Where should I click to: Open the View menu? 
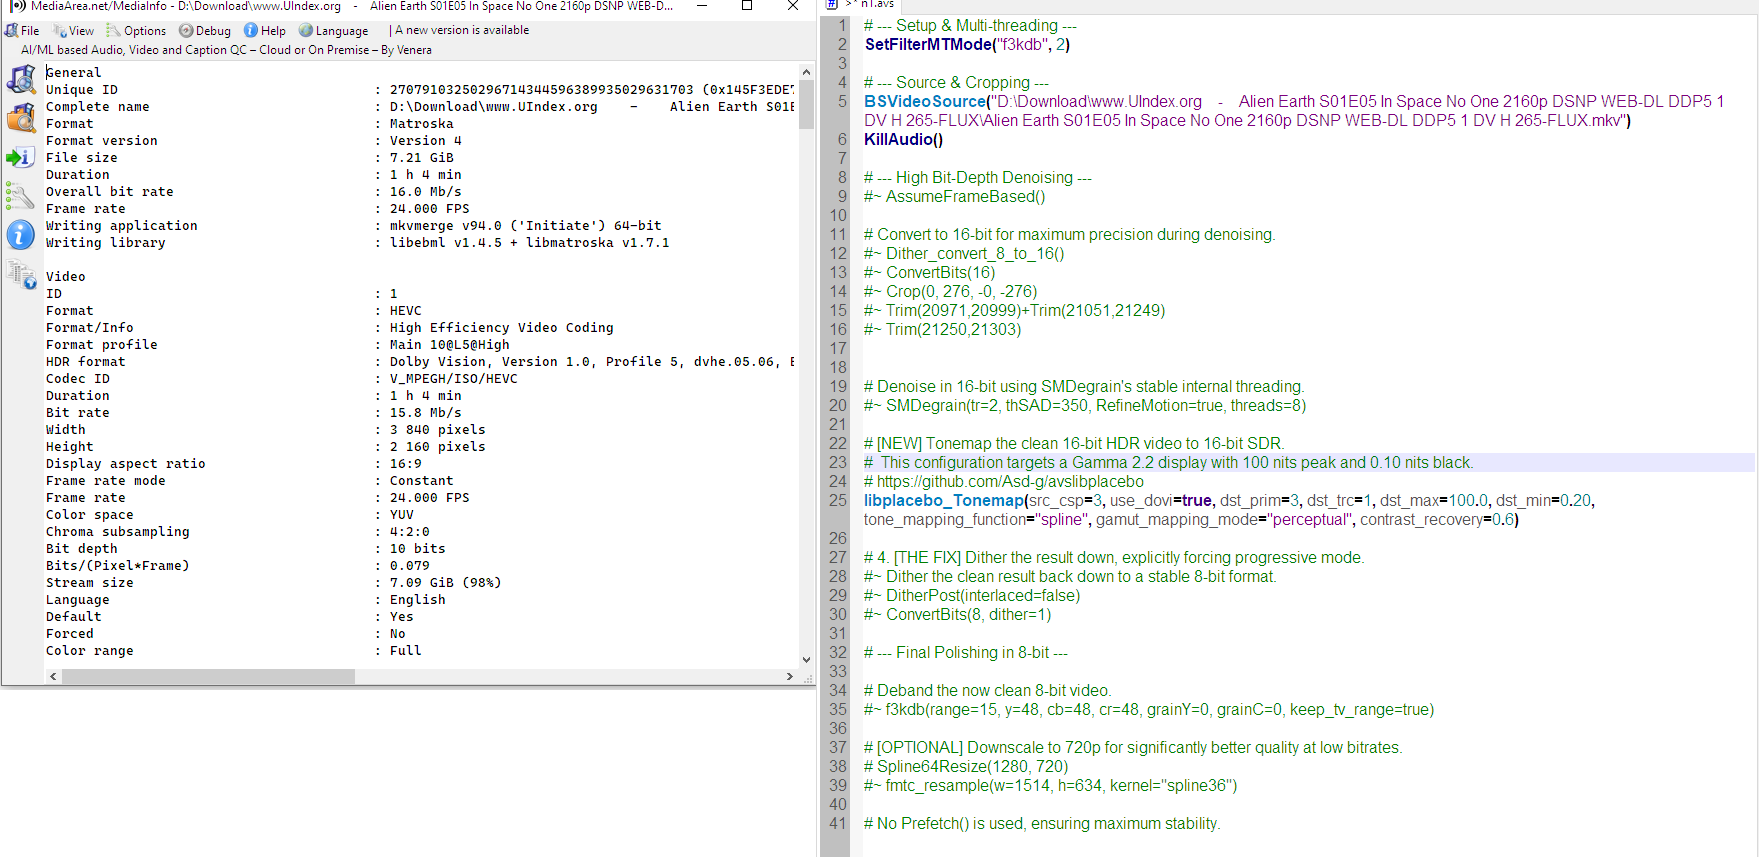(75, 30)
